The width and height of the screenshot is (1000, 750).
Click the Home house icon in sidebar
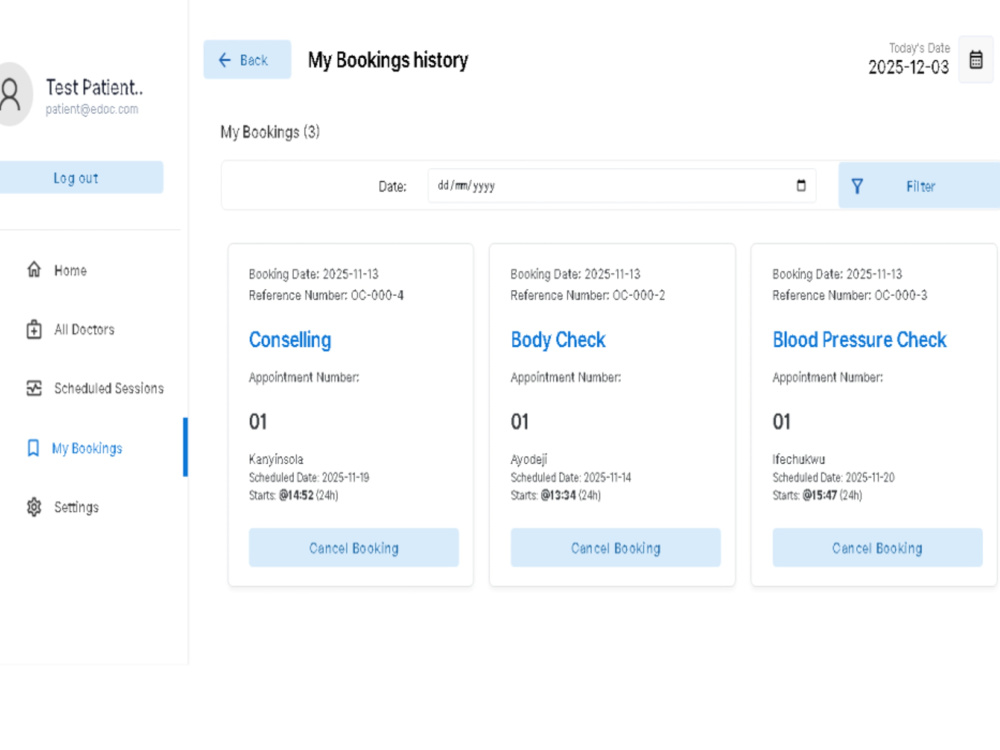tap(34, 270)
